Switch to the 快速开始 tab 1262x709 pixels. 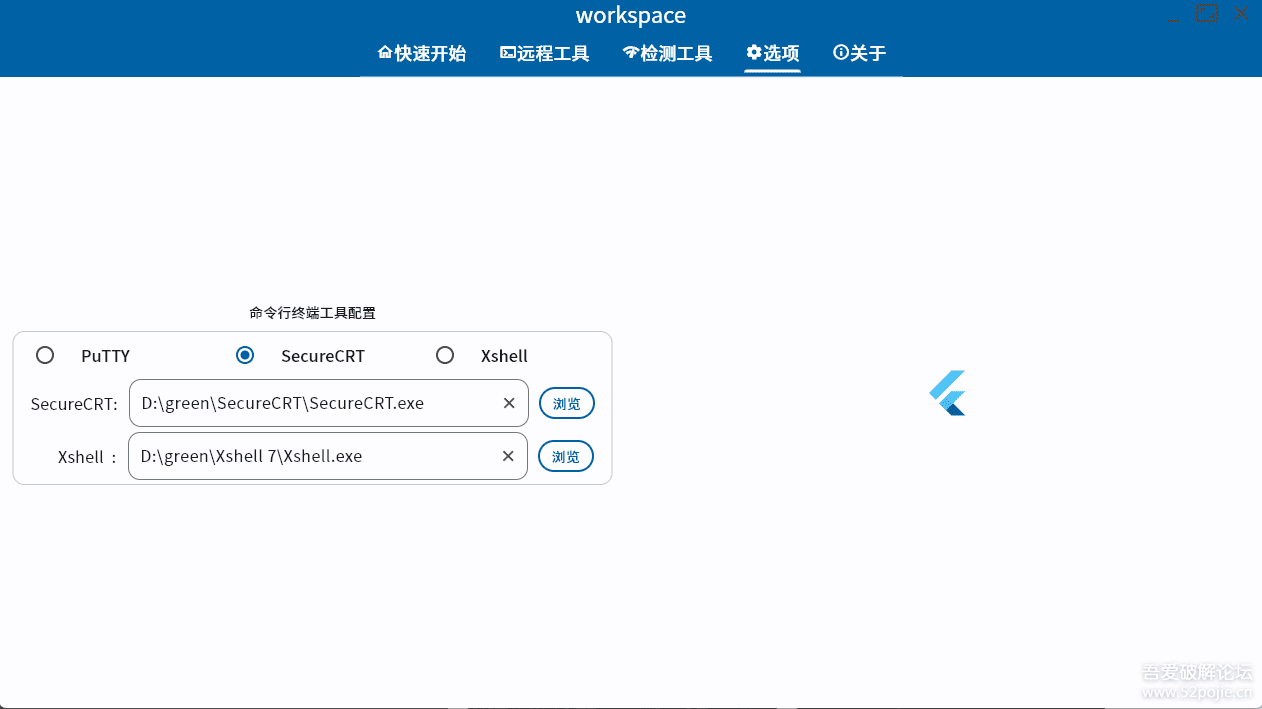click(422, 53)
